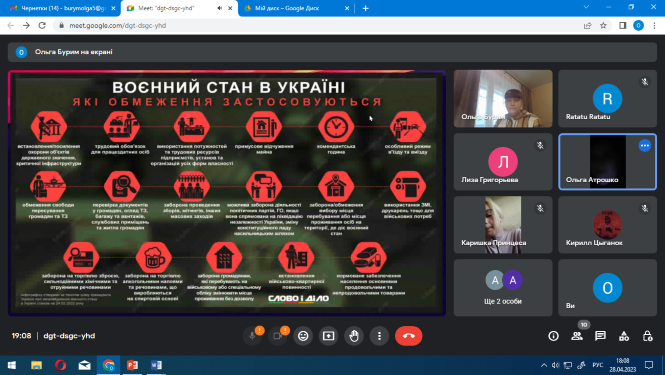End the call with red hang-up button
665x375 pixels.
pyautogui.click(x=408, y=336)
